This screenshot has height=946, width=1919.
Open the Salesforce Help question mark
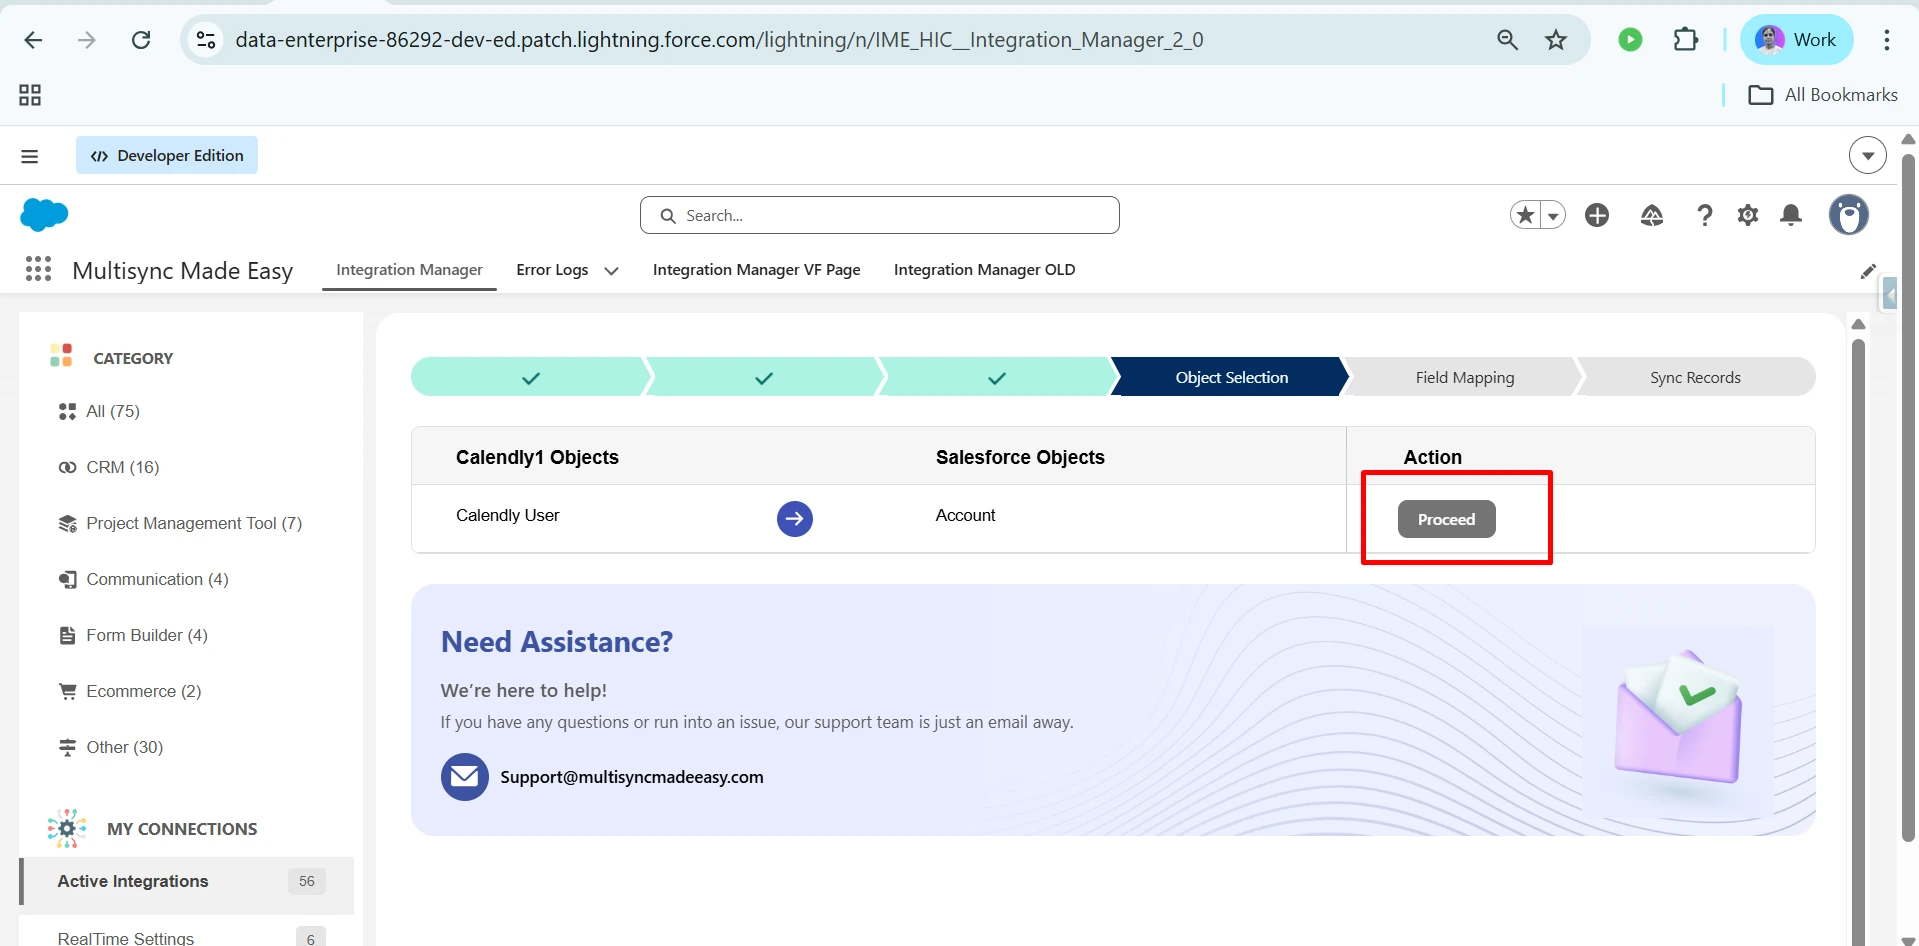click(1704, 215)
